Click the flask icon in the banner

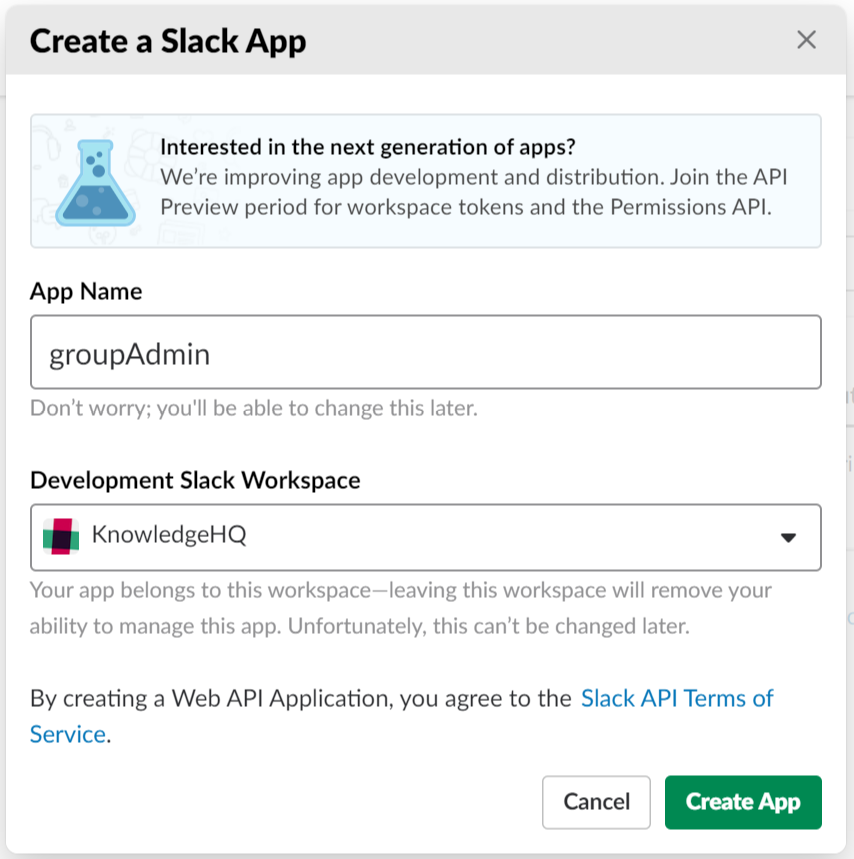pyautogui.click(x=93, y=181)
